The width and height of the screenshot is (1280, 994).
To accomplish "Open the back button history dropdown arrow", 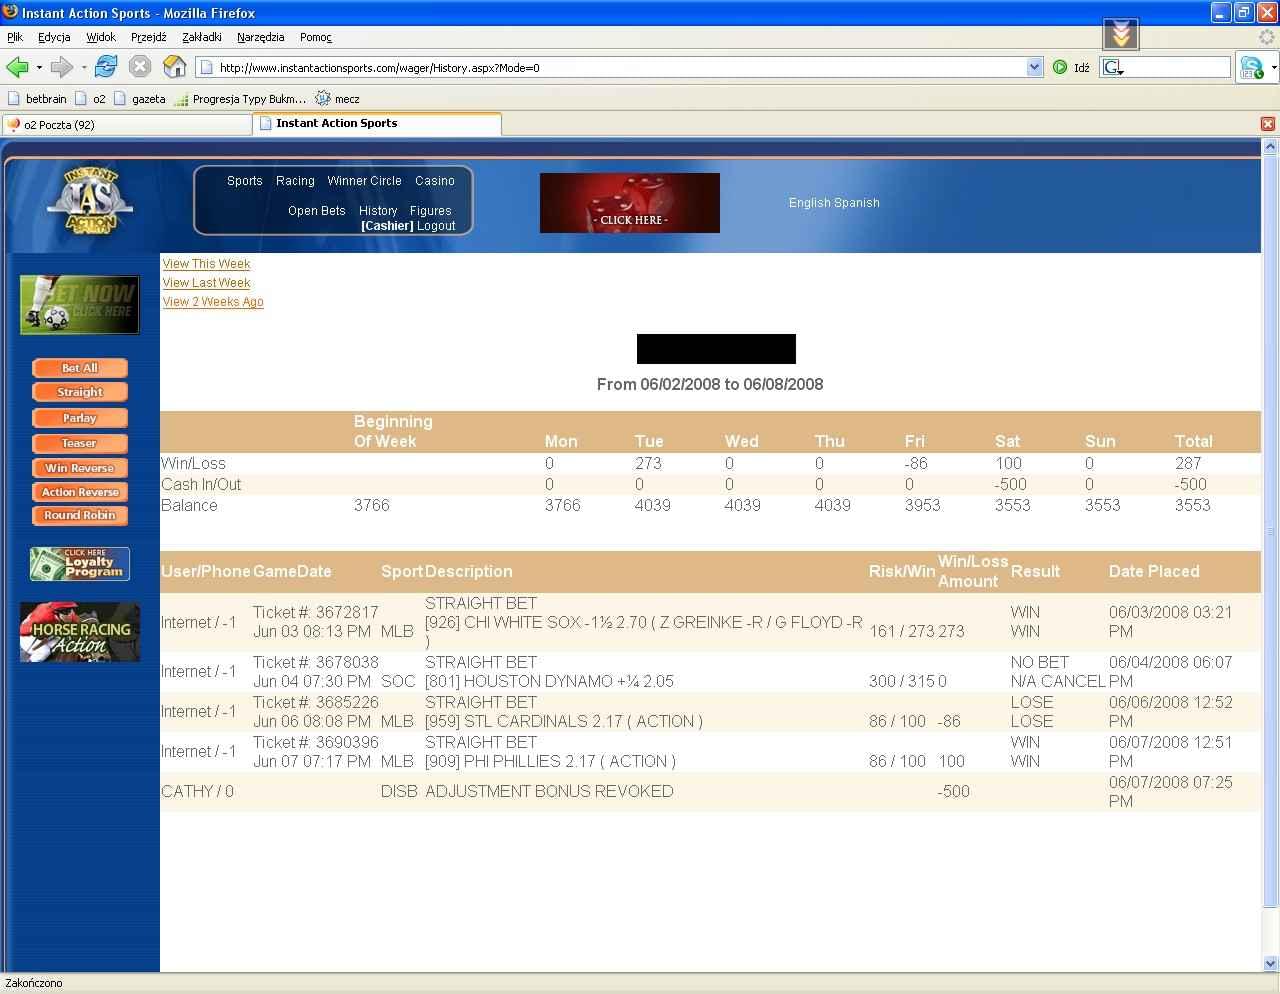I will point(39,68).
